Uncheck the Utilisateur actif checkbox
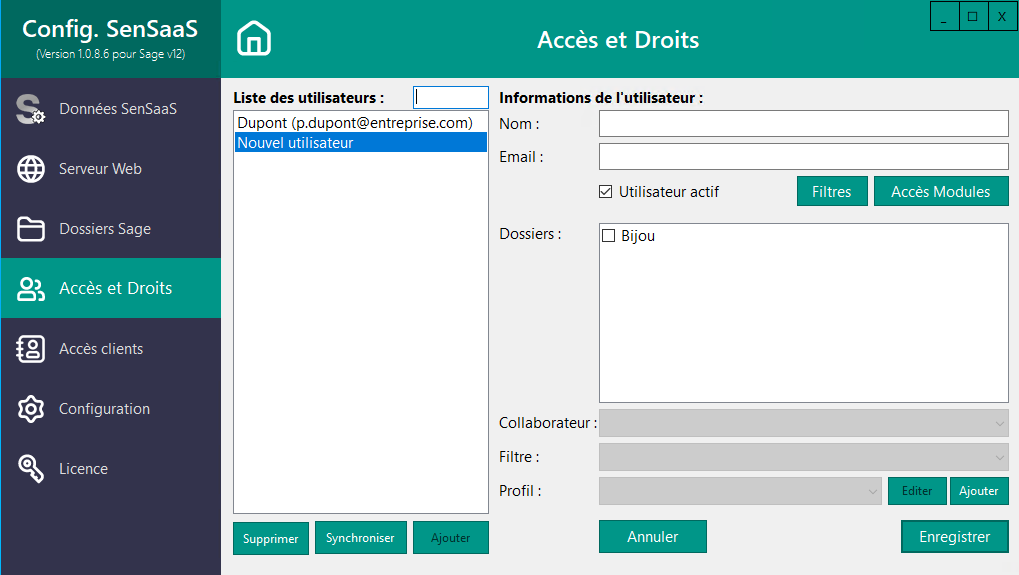Screen dimensions: 1019x575 coord(605,192)
